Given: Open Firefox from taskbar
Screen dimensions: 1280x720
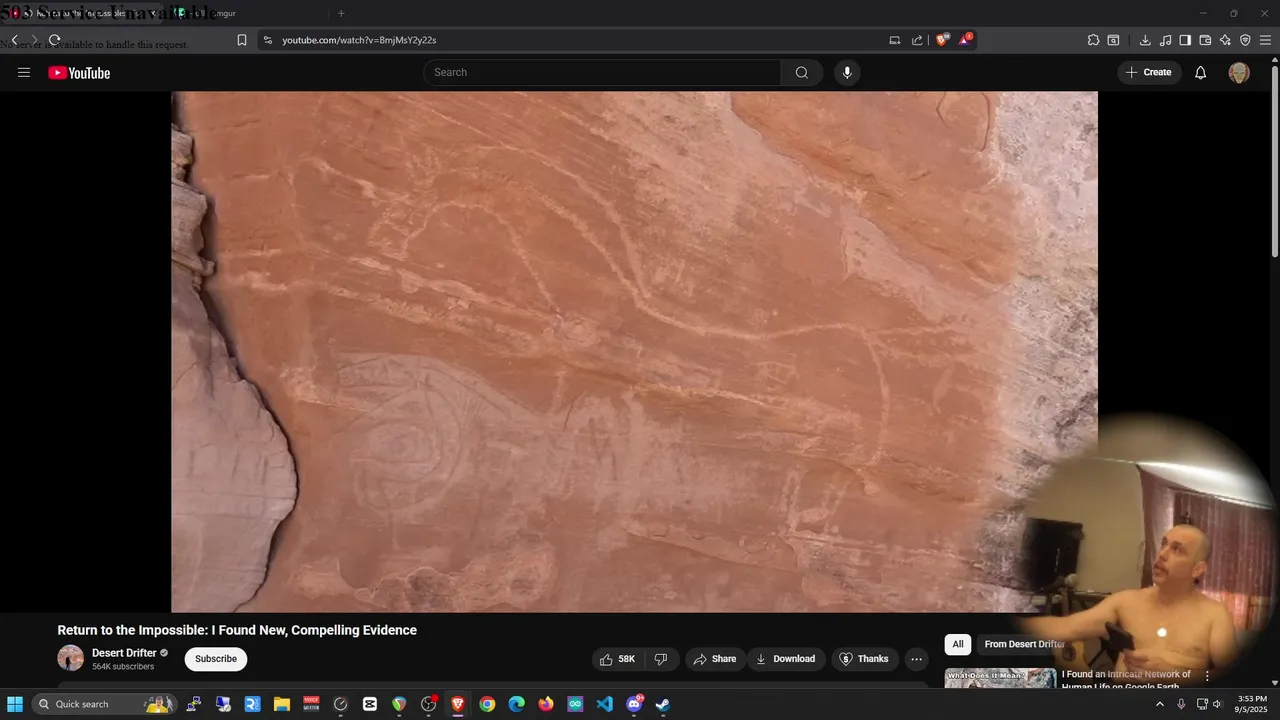Looking at the screenshot, I should coord(546,704).
